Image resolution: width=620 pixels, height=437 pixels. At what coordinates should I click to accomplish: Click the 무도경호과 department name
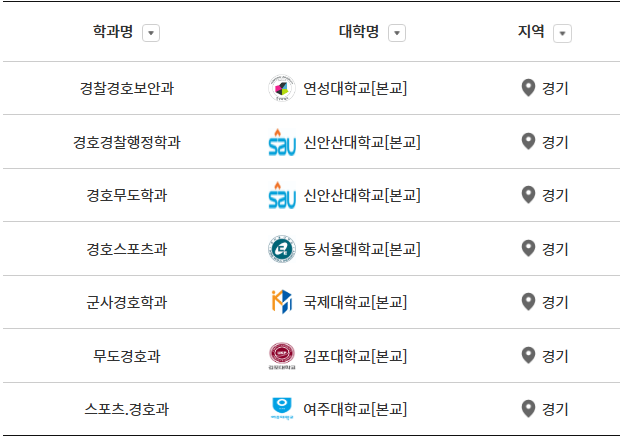pyautogui.click(x=127, y=356)
